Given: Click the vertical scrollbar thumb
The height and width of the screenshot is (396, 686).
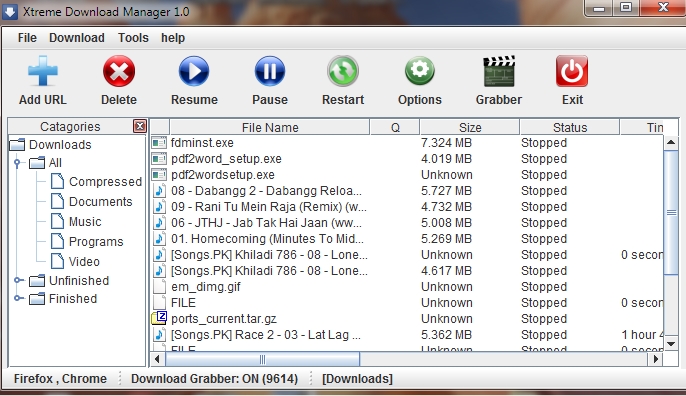Looking at the screenshot, I should coord(671,213).
